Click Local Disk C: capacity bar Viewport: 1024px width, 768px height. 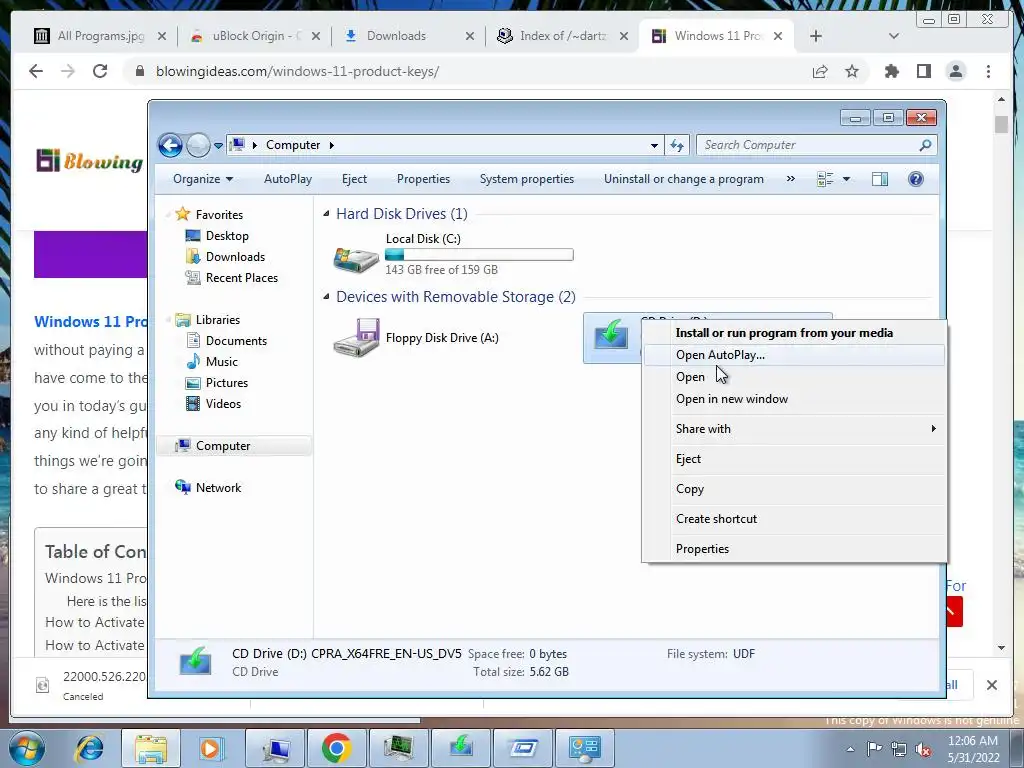click(x=479, y=255)
